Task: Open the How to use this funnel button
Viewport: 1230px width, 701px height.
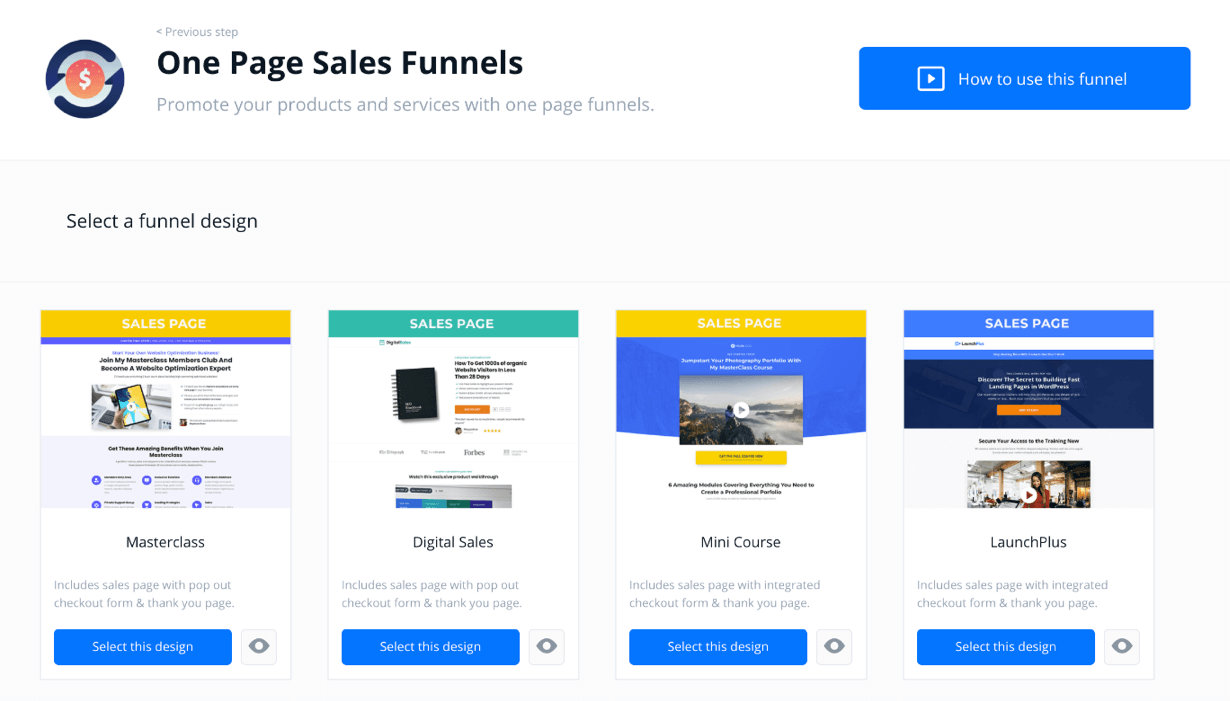Action: 1024,78
